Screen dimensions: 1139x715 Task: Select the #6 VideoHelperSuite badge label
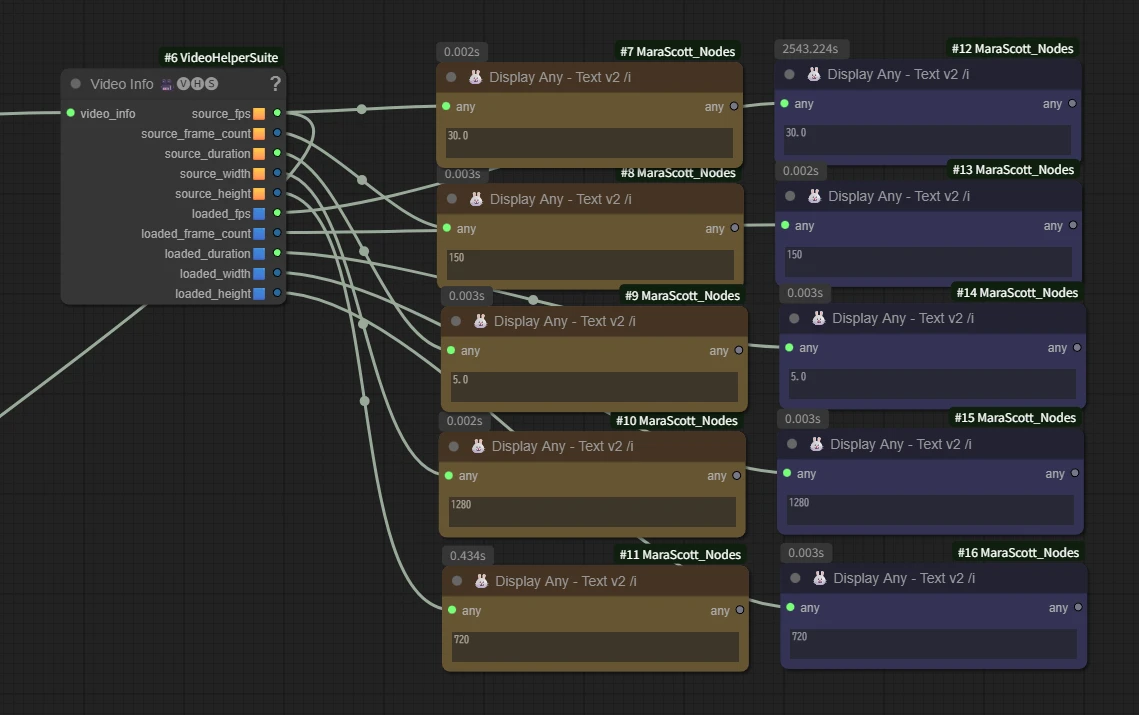click(x=221, y=58)
